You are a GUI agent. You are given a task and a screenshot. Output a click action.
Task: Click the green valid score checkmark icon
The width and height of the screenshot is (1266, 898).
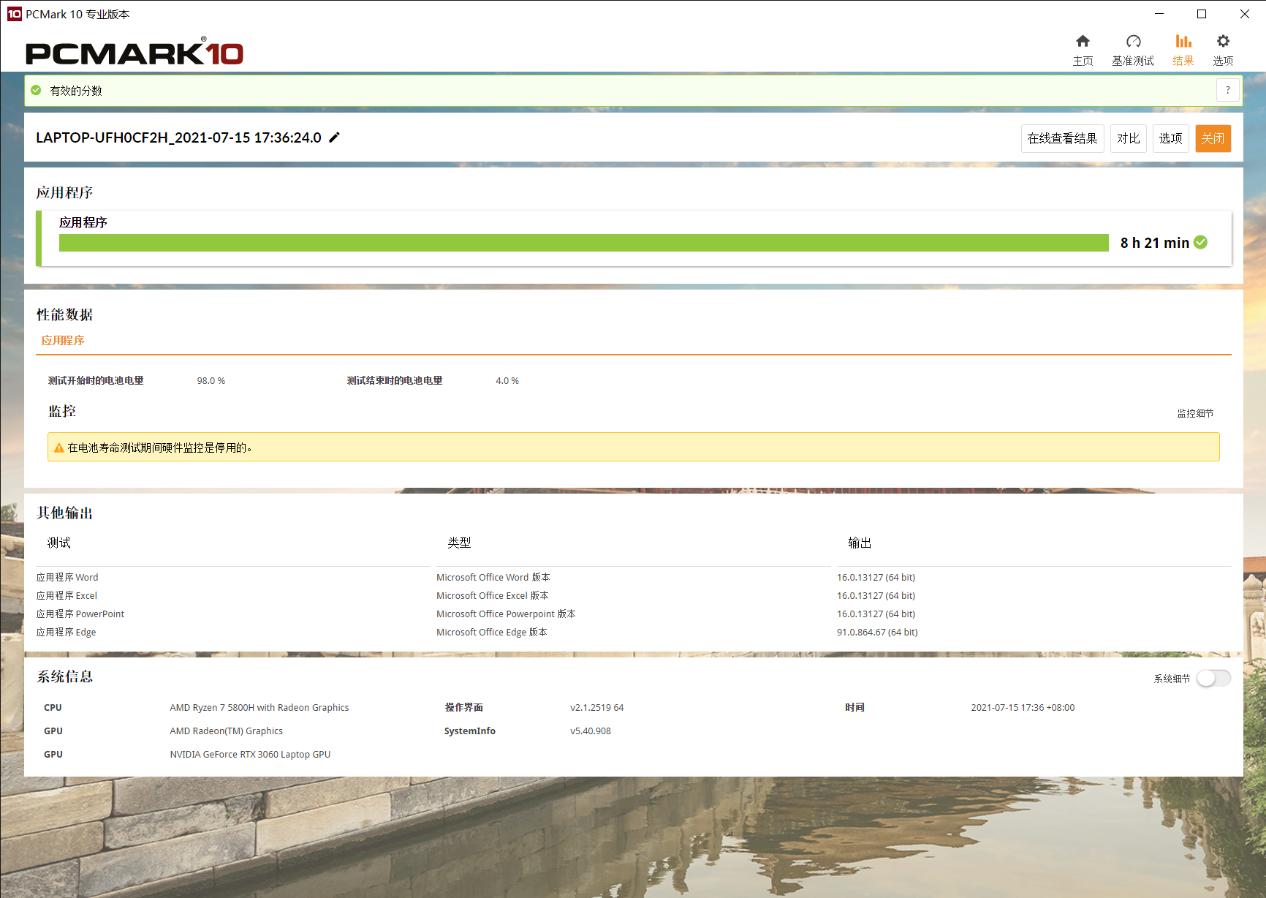click(x=37, y=91)
